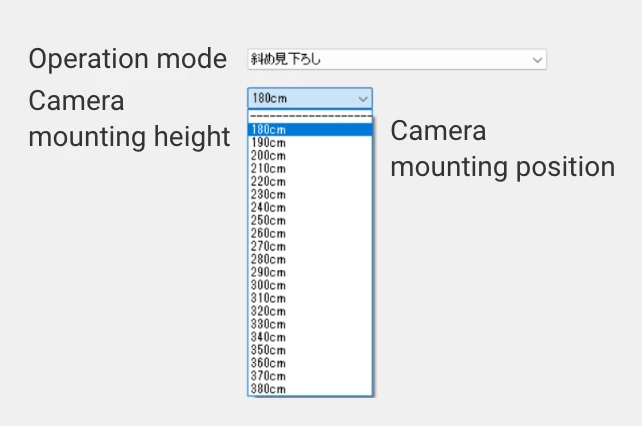Choose 210cm mounting height option
Screen dimensions: 642x426
click(x=310, y=169)
